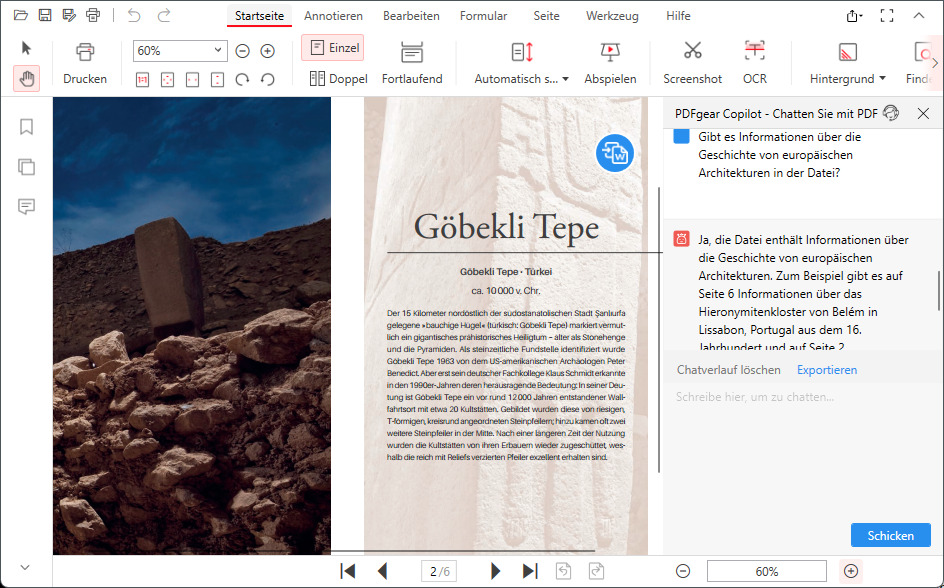Zoom in with the toolbar plus icon

coord(267,51)
